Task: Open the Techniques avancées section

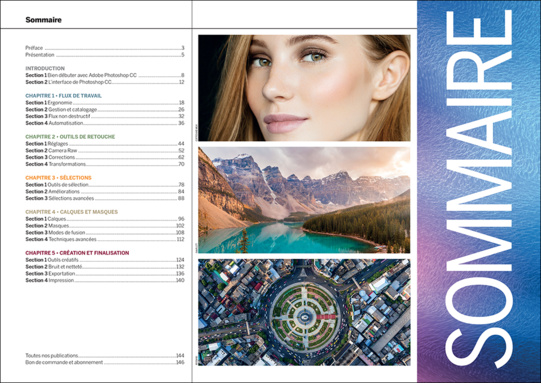Action: click(x=105, y=239)
